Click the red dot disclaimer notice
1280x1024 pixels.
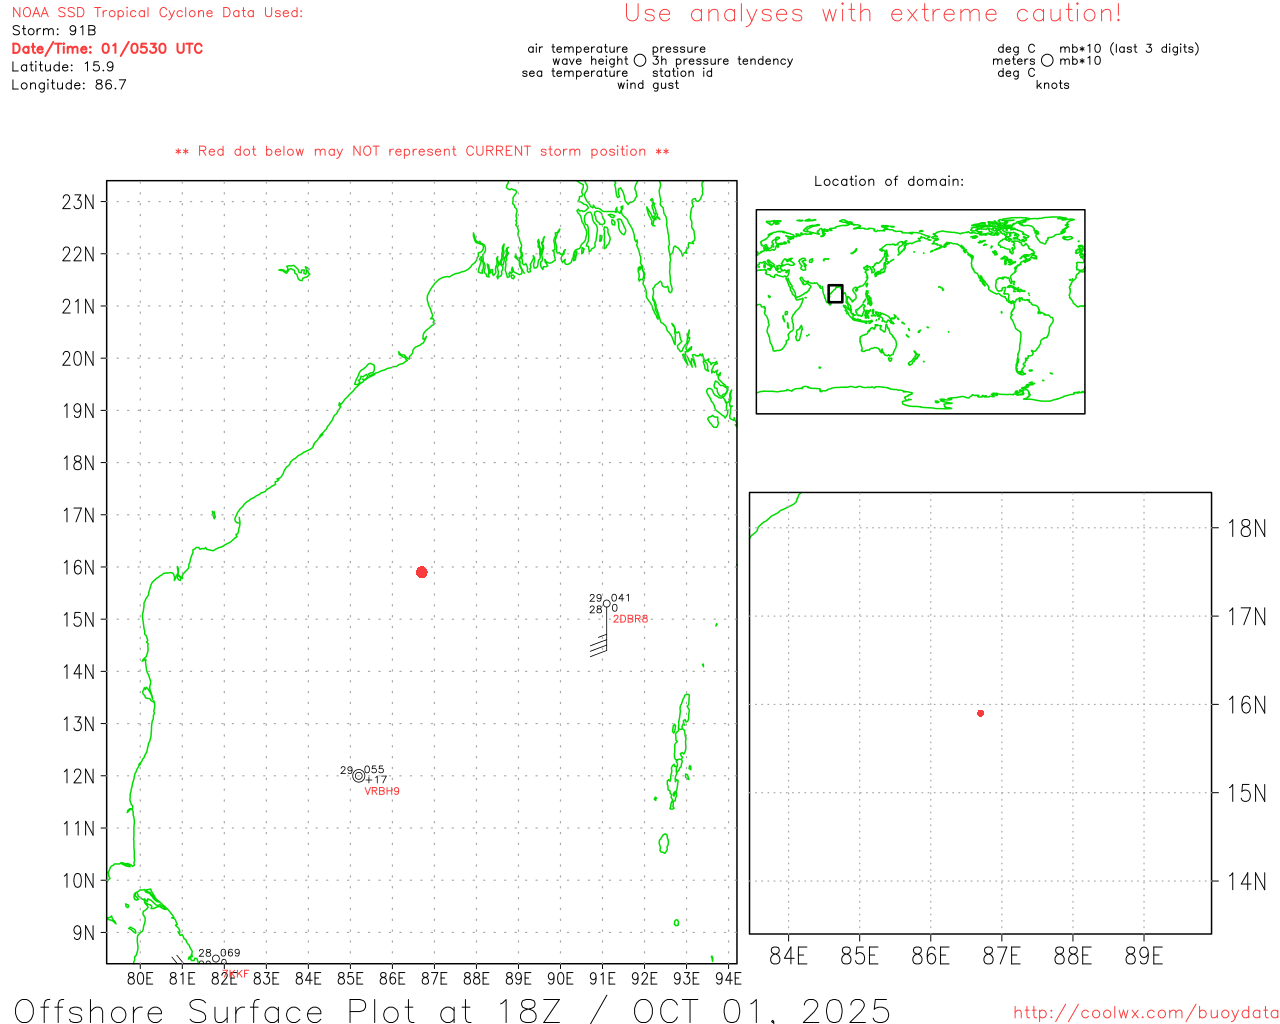422,151
